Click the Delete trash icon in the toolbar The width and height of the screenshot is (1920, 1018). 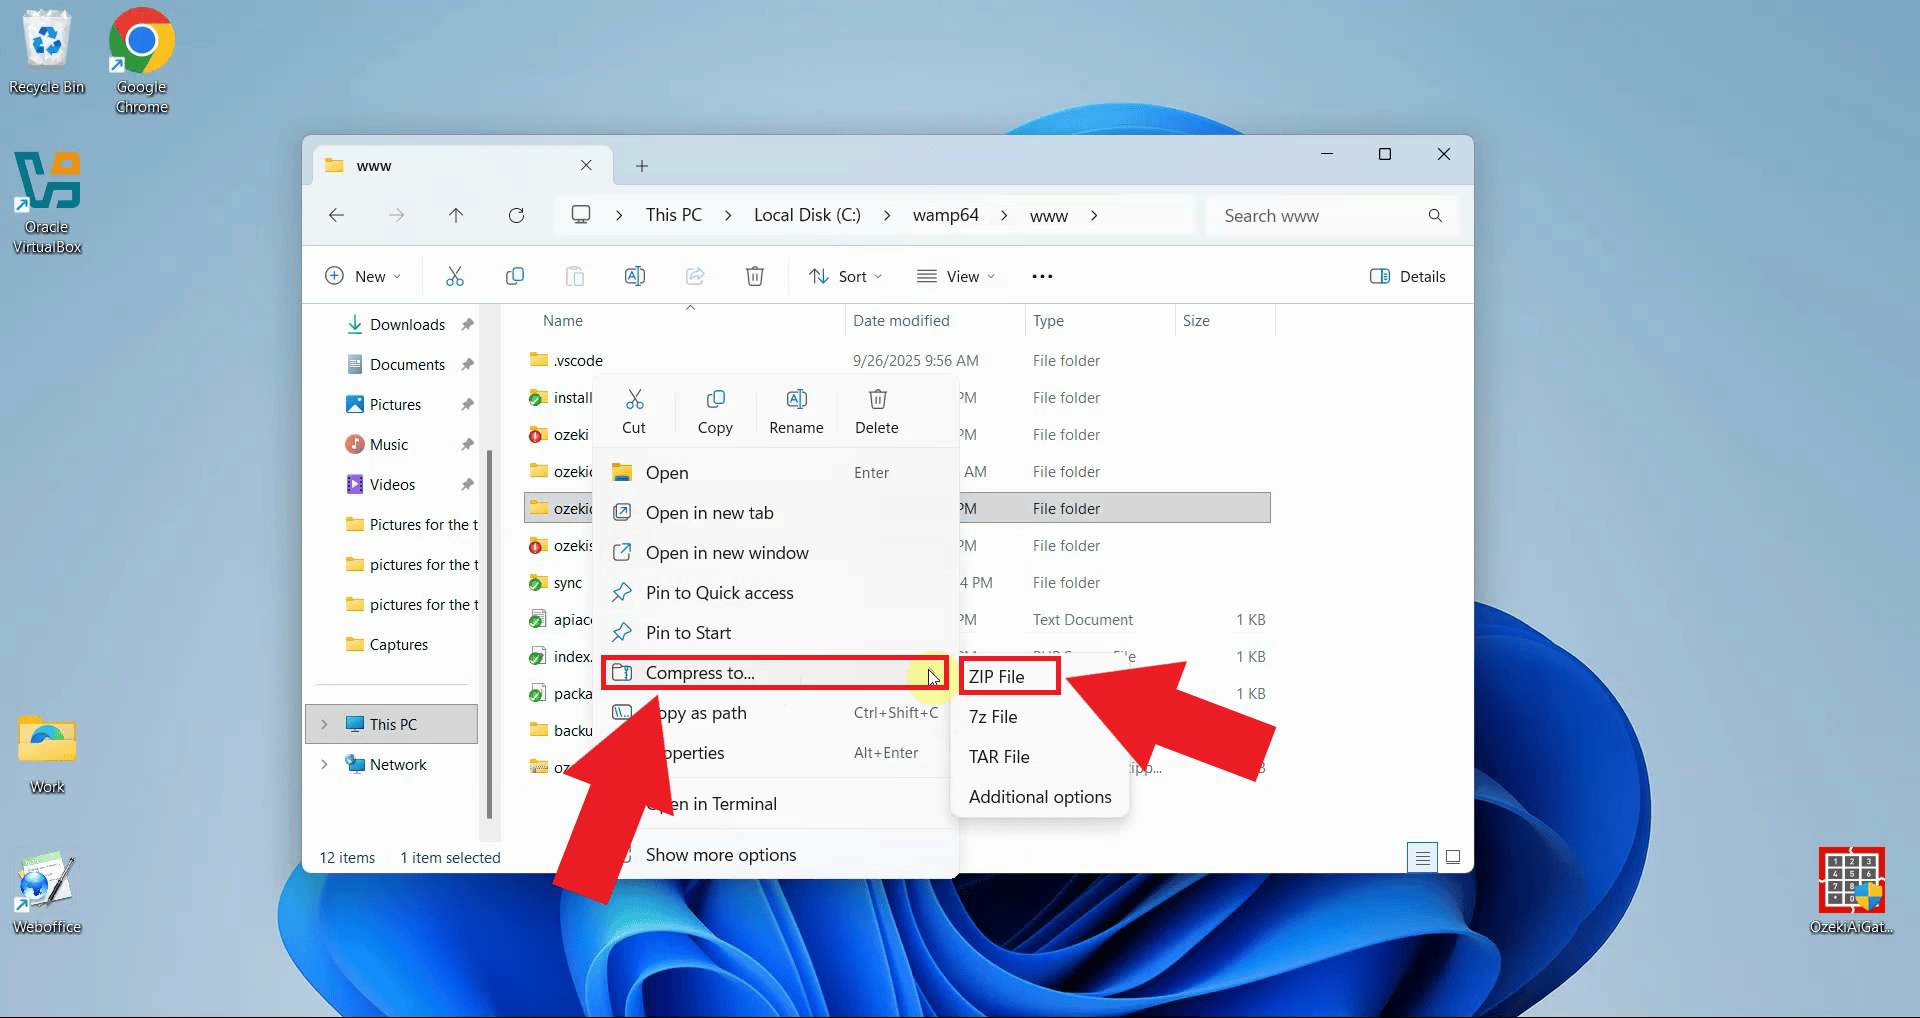755,276
